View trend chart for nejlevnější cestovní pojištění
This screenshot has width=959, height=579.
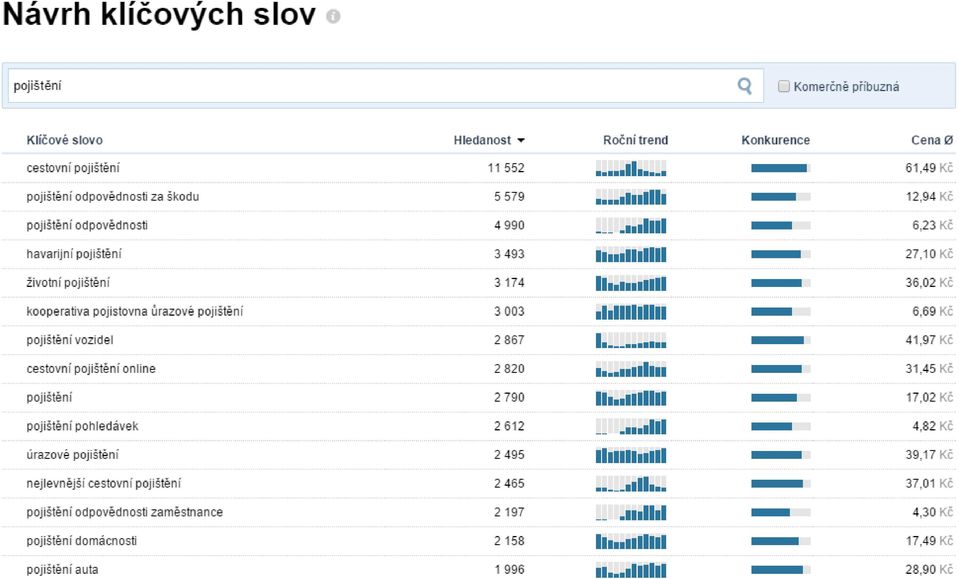pyautogui.click(x=631, y=484)
